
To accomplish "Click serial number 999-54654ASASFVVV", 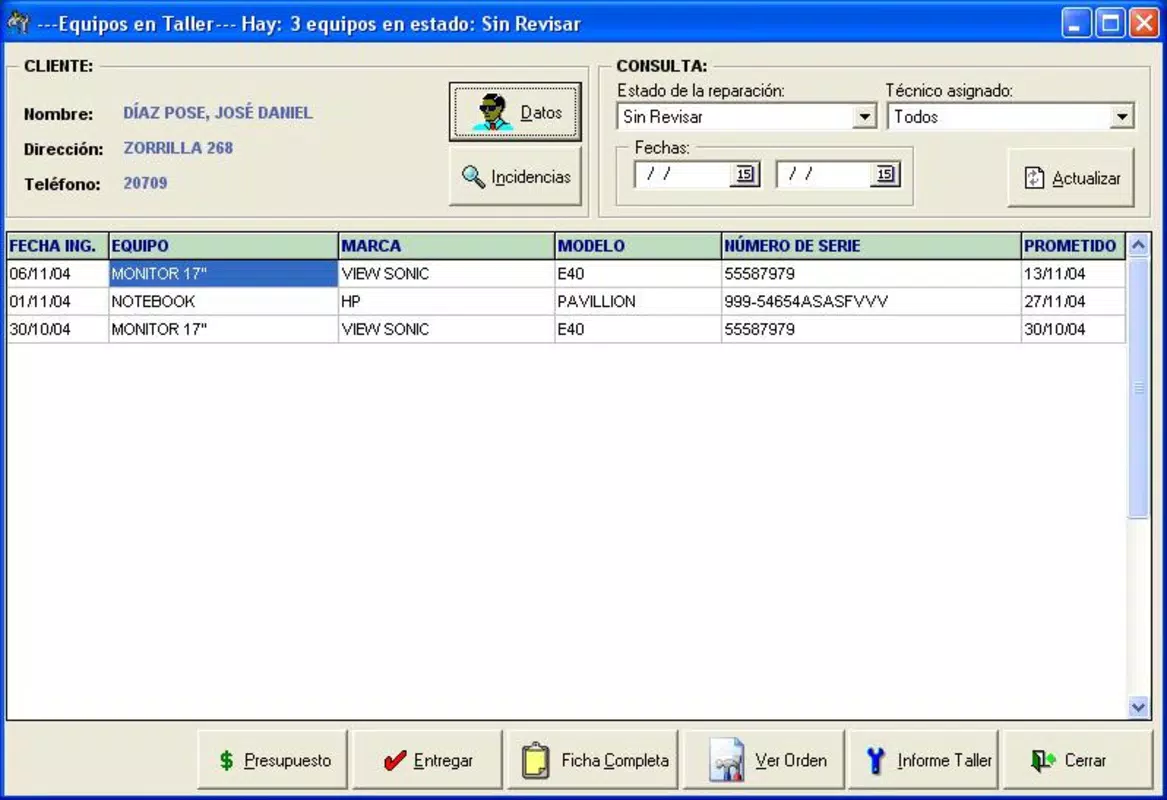I will click(871, 301).
